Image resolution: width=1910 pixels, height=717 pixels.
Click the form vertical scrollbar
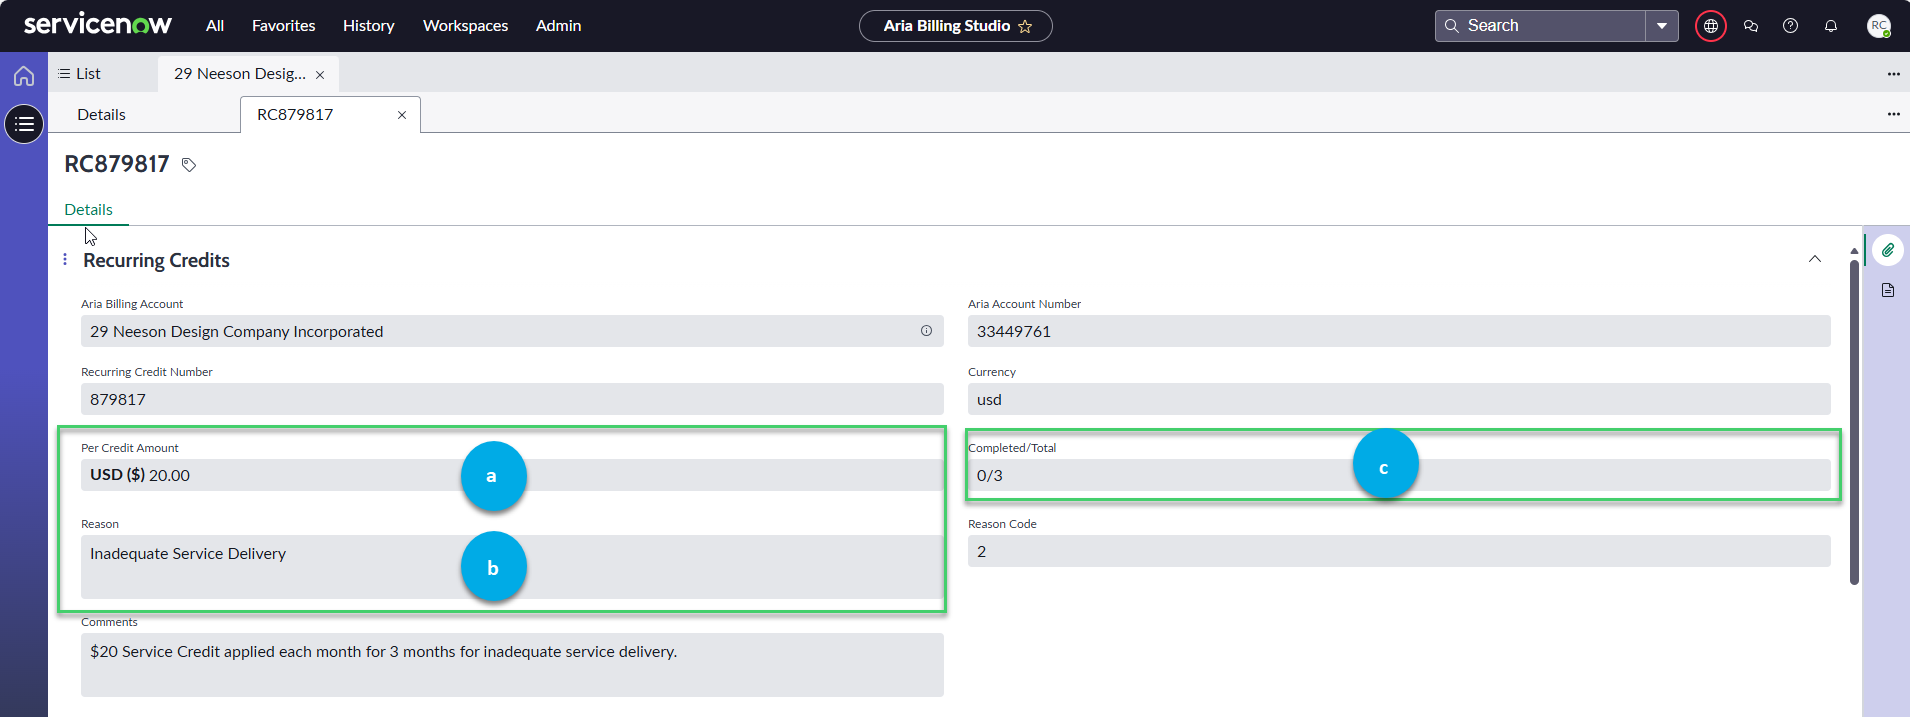point(1854,422)
